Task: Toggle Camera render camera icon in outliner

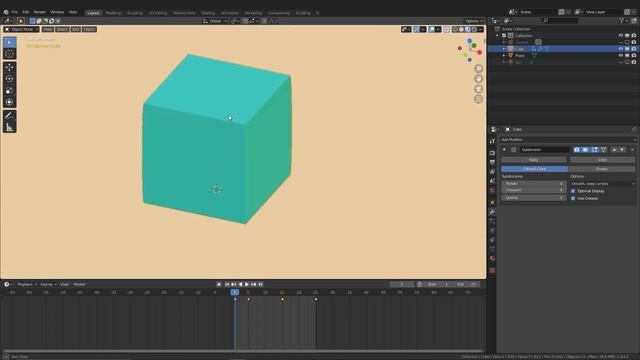Action: 633,42
